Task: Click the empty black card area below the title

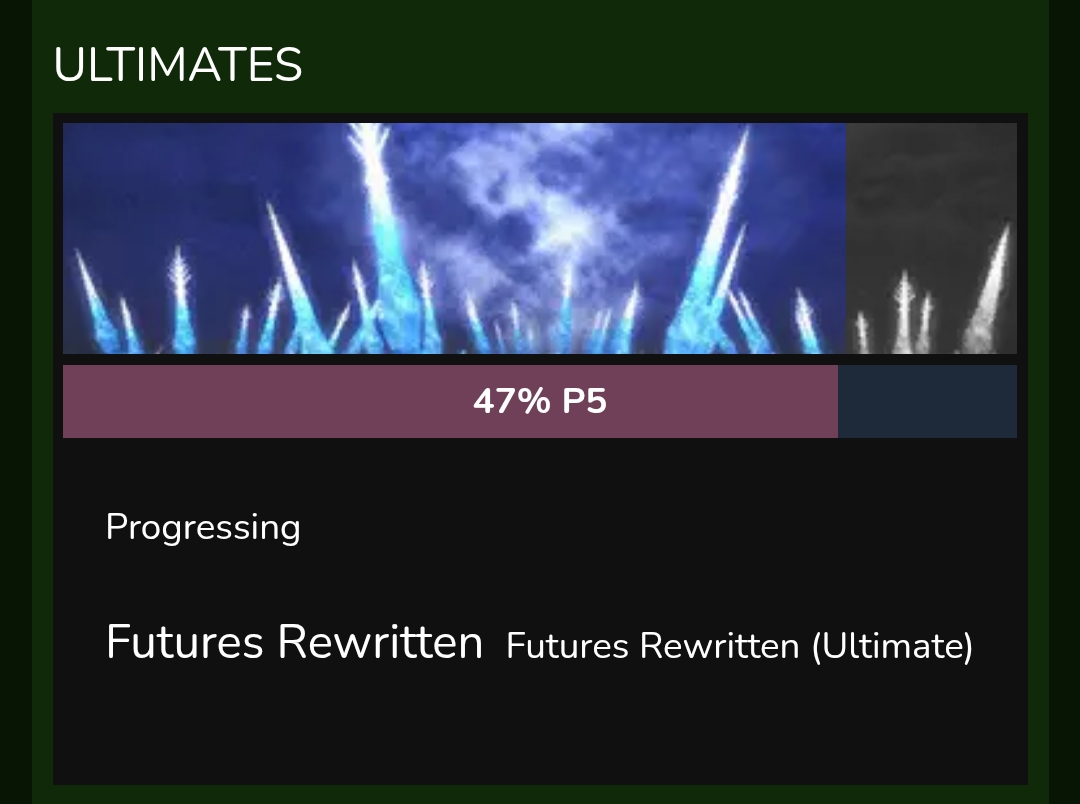Action: point(540,730)
